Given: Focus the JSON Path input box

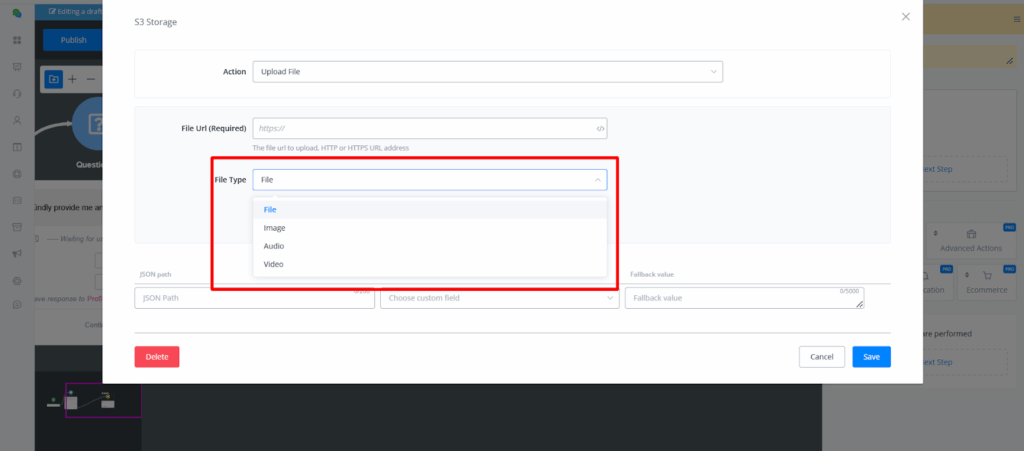Looking at the screenshot, I should click(x=254, y=298).
